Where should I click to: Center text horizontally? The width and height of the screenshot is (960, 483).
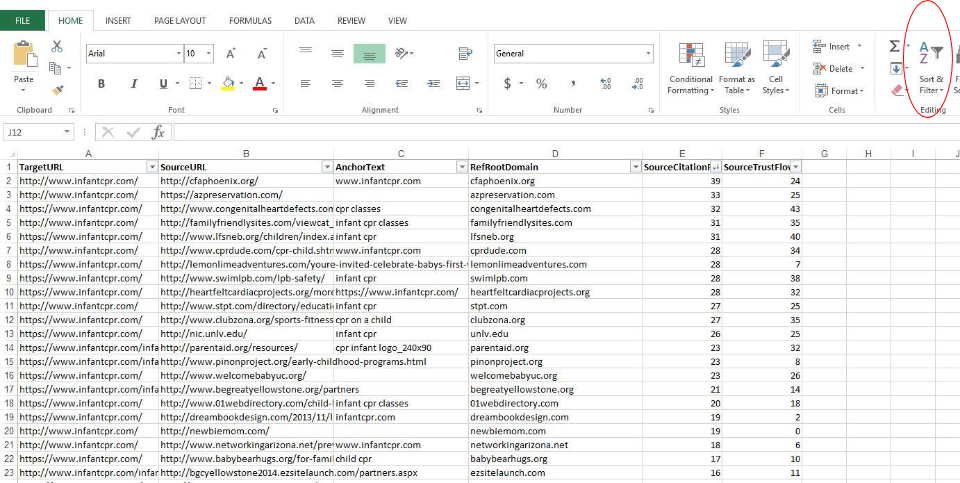pos(337,83)
